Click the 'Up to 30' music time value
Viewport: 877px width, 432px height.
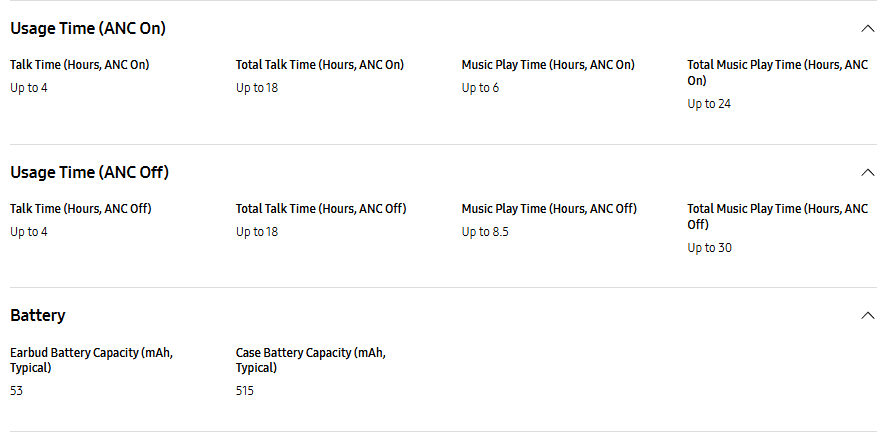(x=709, y=248)
